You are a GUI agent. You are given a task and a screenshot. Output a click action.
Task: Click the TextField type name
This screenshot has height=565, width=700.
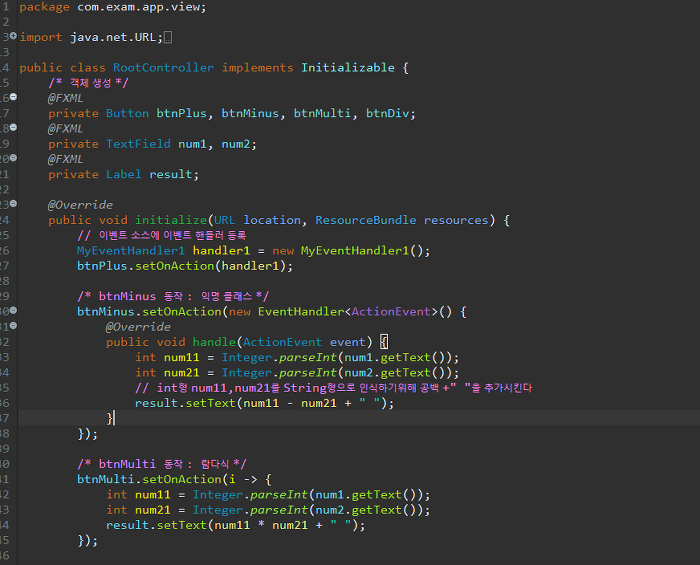tap(138, 144)
